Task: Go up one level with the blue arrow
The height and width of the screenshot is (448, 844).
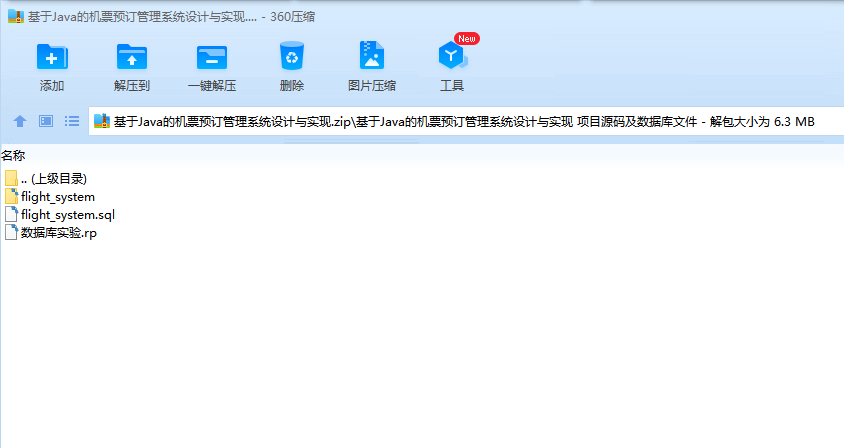Action: [20, 121]
